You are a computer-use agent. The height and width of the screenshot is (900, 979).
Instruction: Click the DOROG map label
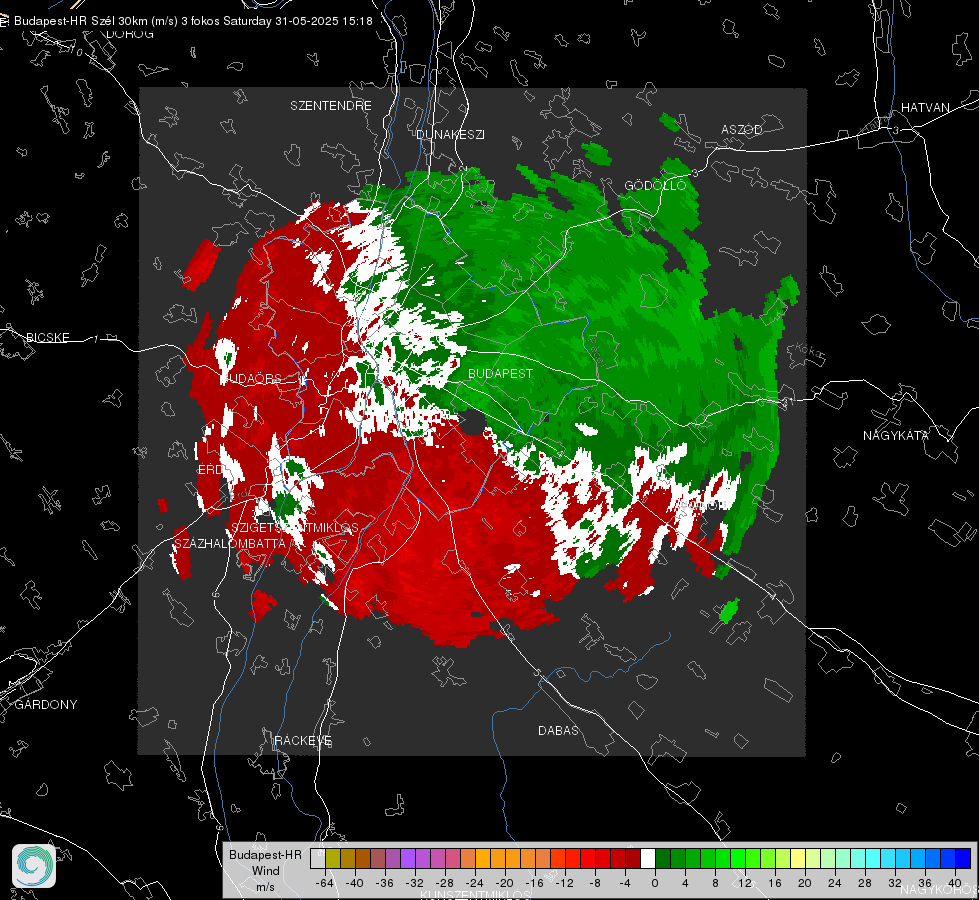[130, 34]
